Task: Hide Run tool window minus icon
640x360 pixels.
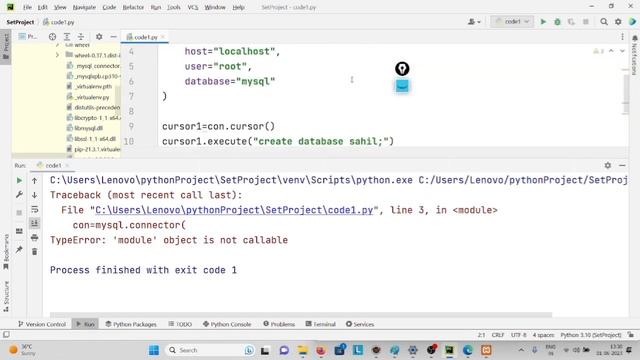Action: 622,165
